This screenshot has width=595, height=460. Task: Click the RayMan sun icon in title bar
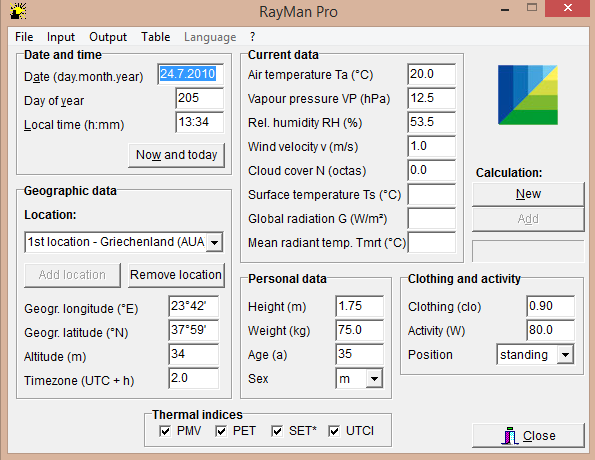click(x=18, y=11)
